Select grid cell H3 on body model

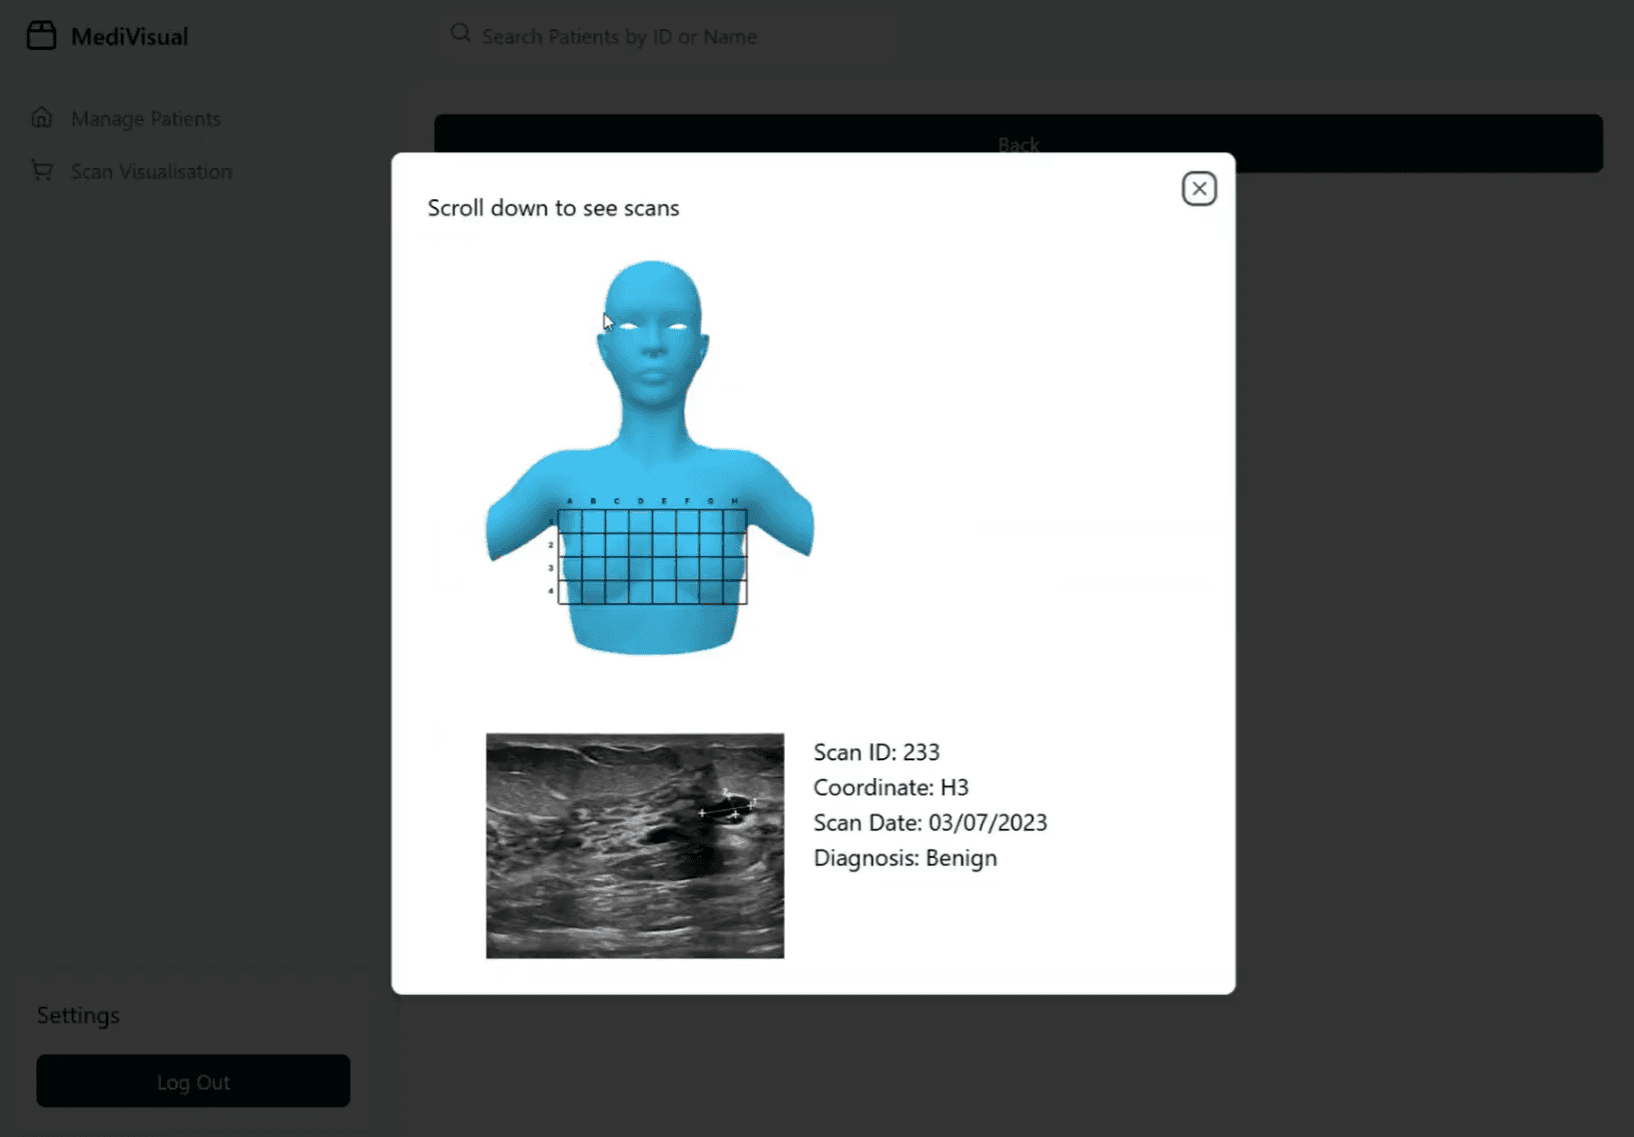tap(735, 569)
